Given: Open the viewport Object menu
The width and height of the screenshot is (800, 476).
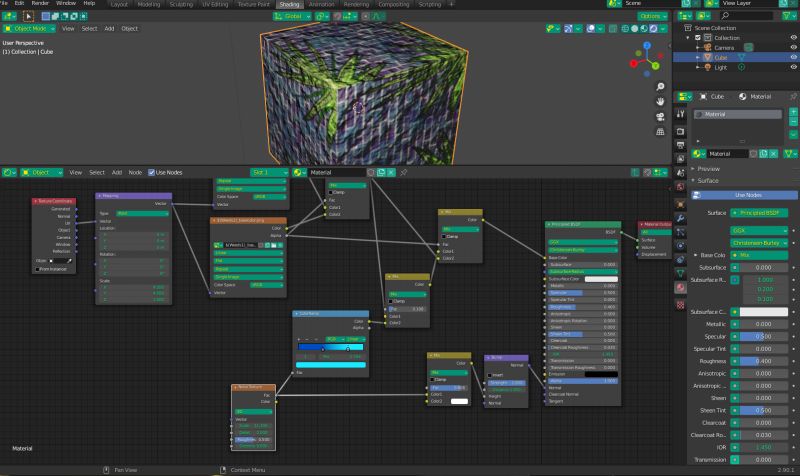Looking at the screenshot, I should (x=130, y=29).
